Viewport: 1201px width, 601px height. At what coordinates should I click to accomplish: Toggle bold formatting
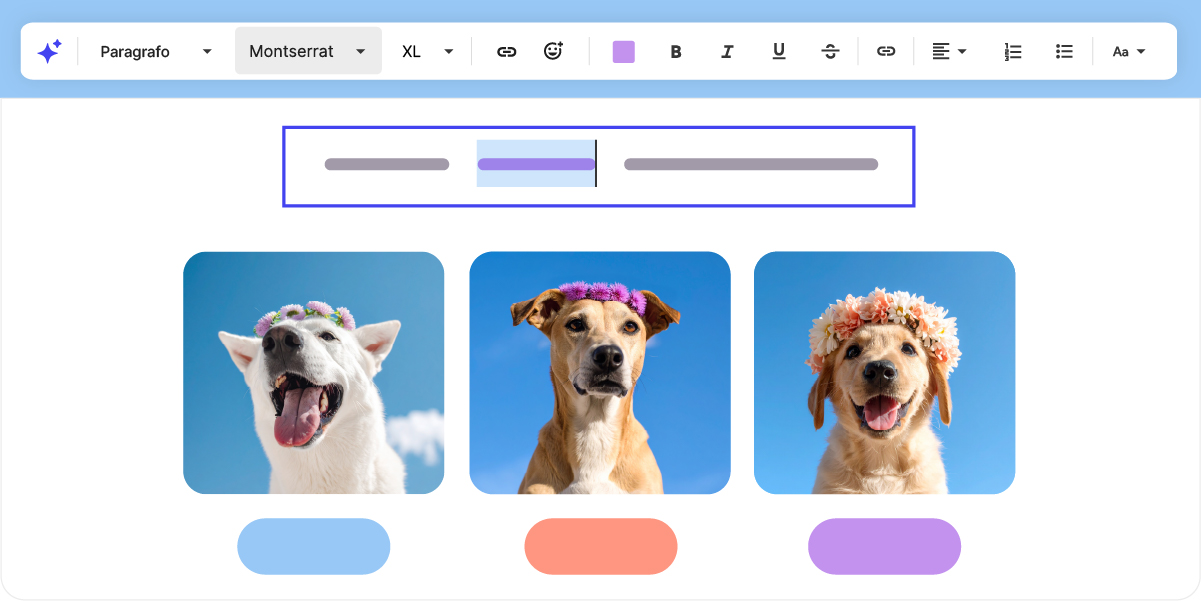point(676,51)
